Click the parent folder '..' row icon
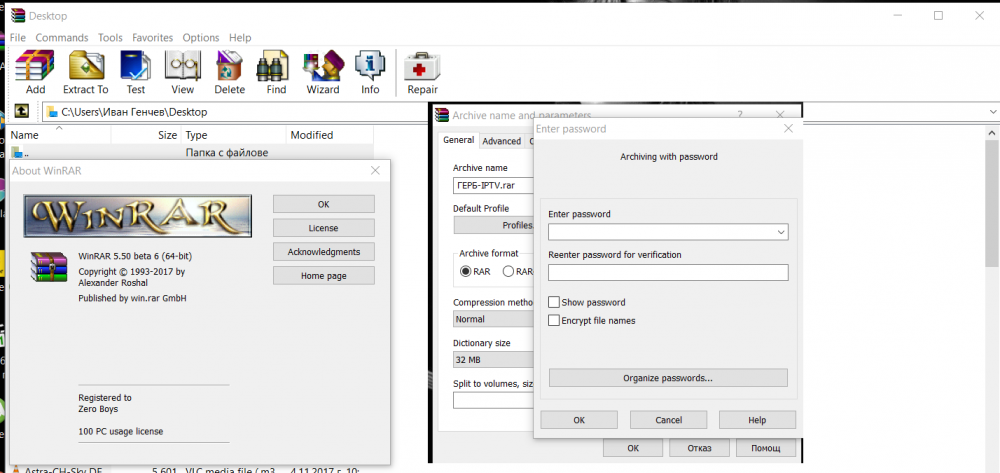 17,152
